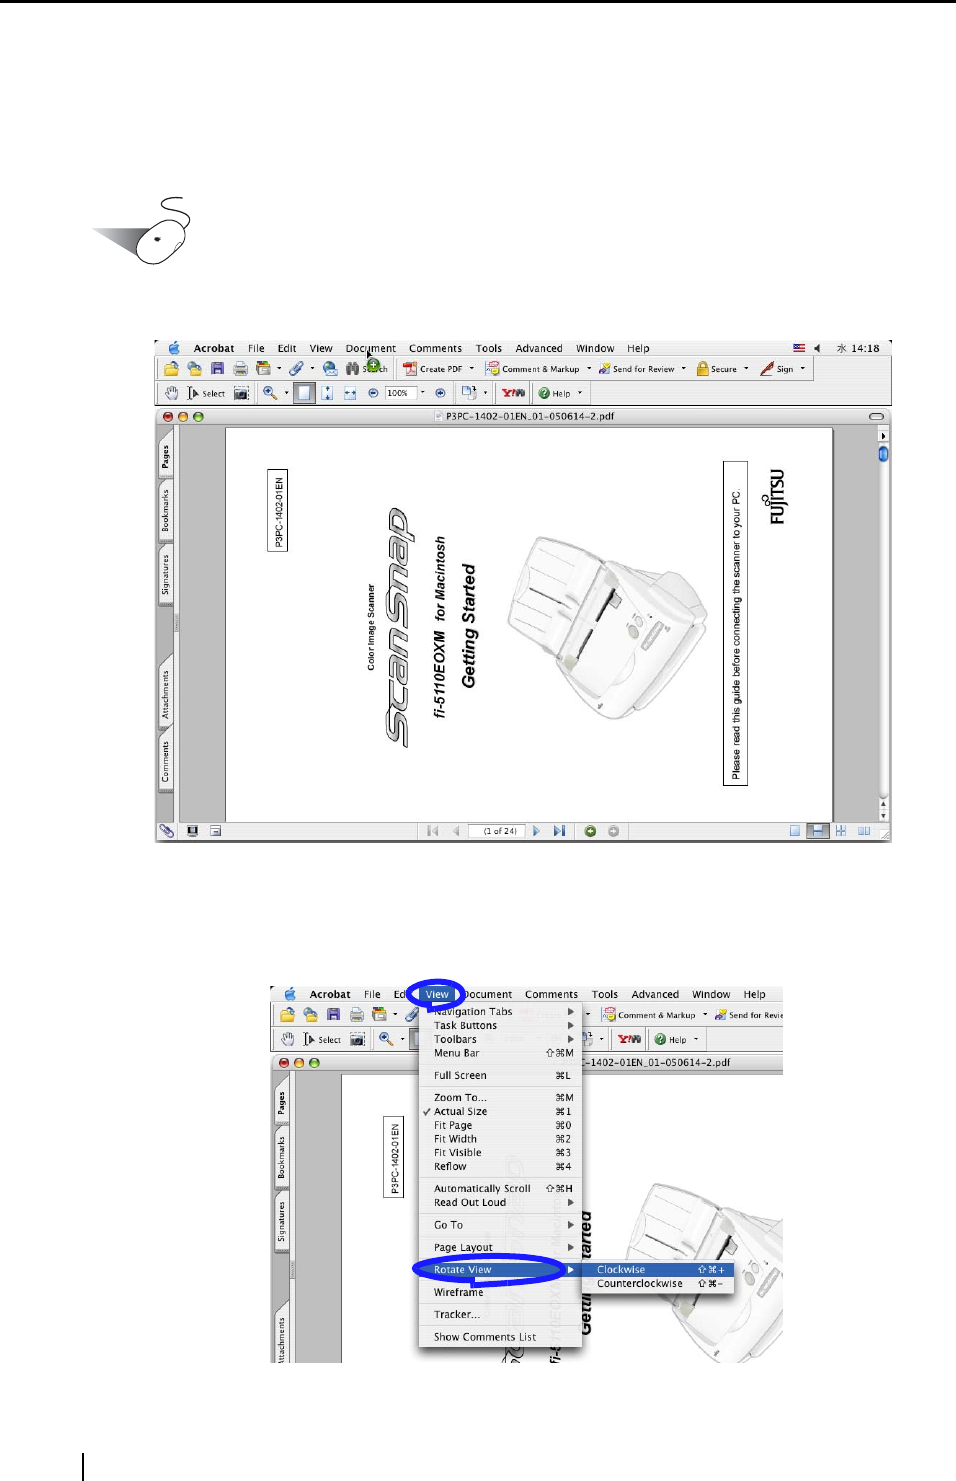The width and height of the screenshot is (956, 1481).
Task: Choose Rotate View in the View menu
Action: [x=499, y=1270]
